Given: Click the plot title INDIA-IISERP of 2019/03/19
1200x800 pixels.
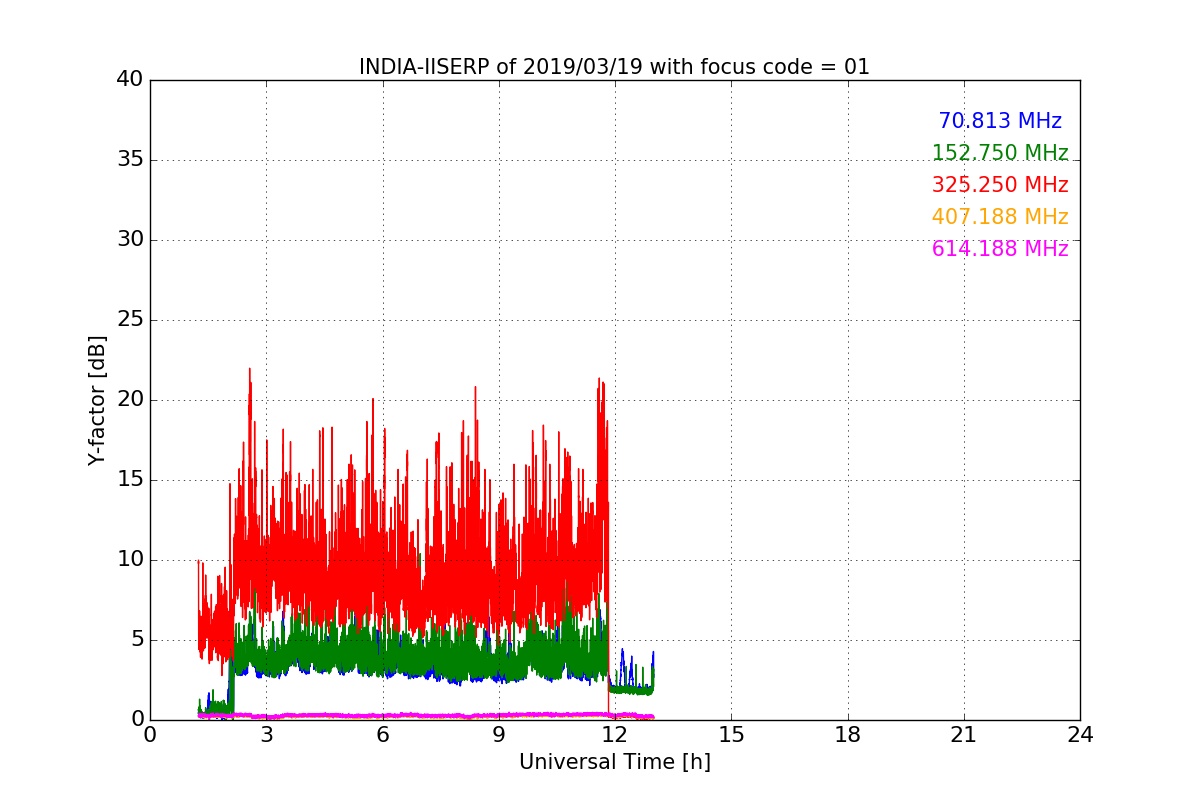Looking at the screenshot, I should 614,67.
